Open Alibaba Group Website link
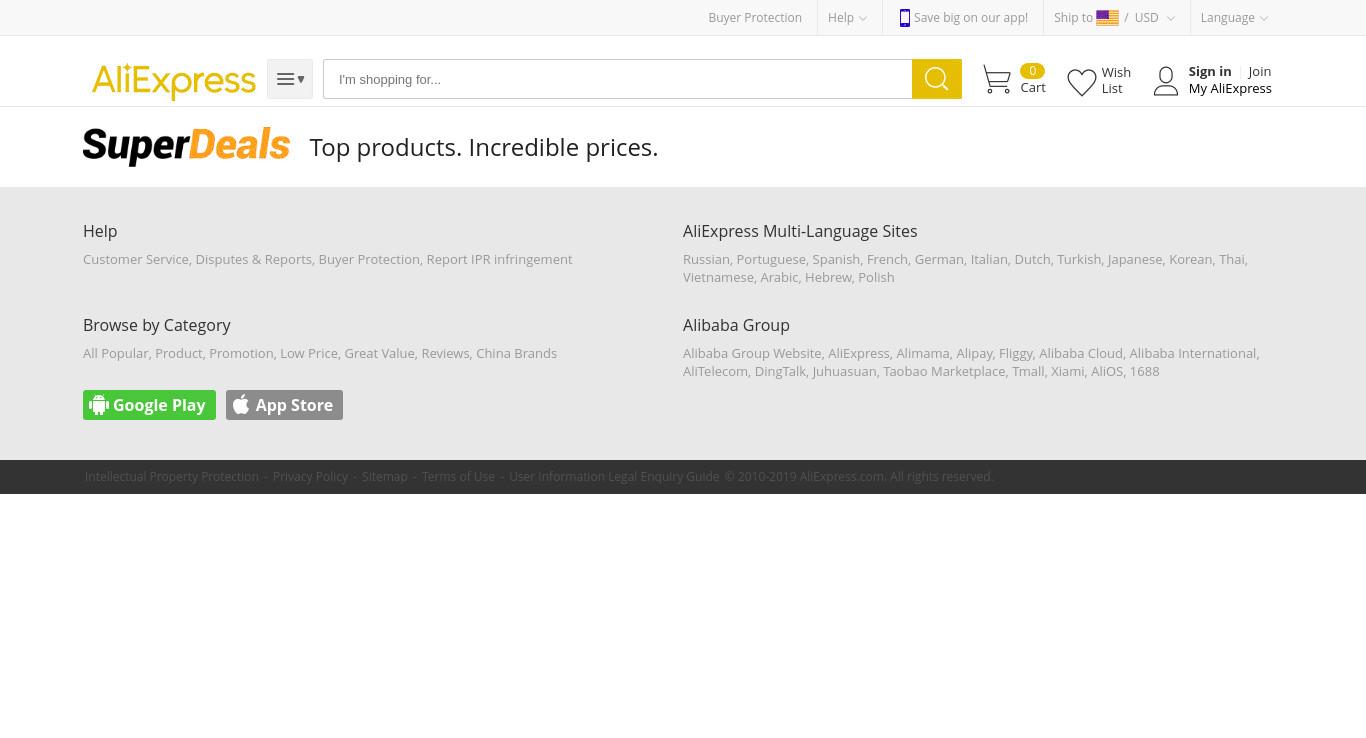 (752, 353)
